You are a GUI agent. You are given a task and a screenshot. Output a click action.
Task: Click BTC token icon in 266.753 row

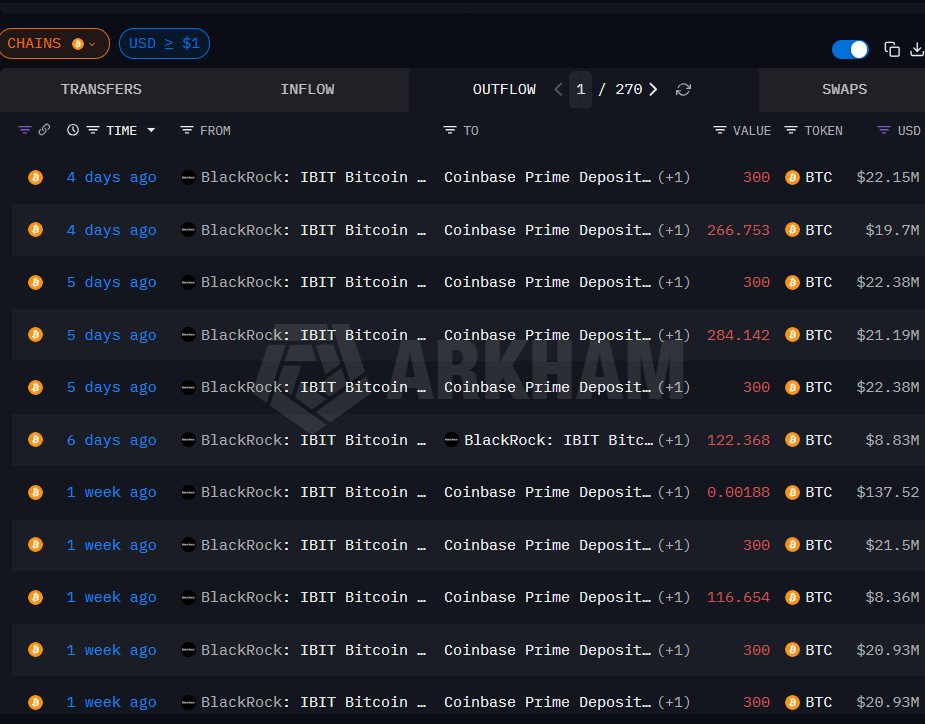click(792, 230)
